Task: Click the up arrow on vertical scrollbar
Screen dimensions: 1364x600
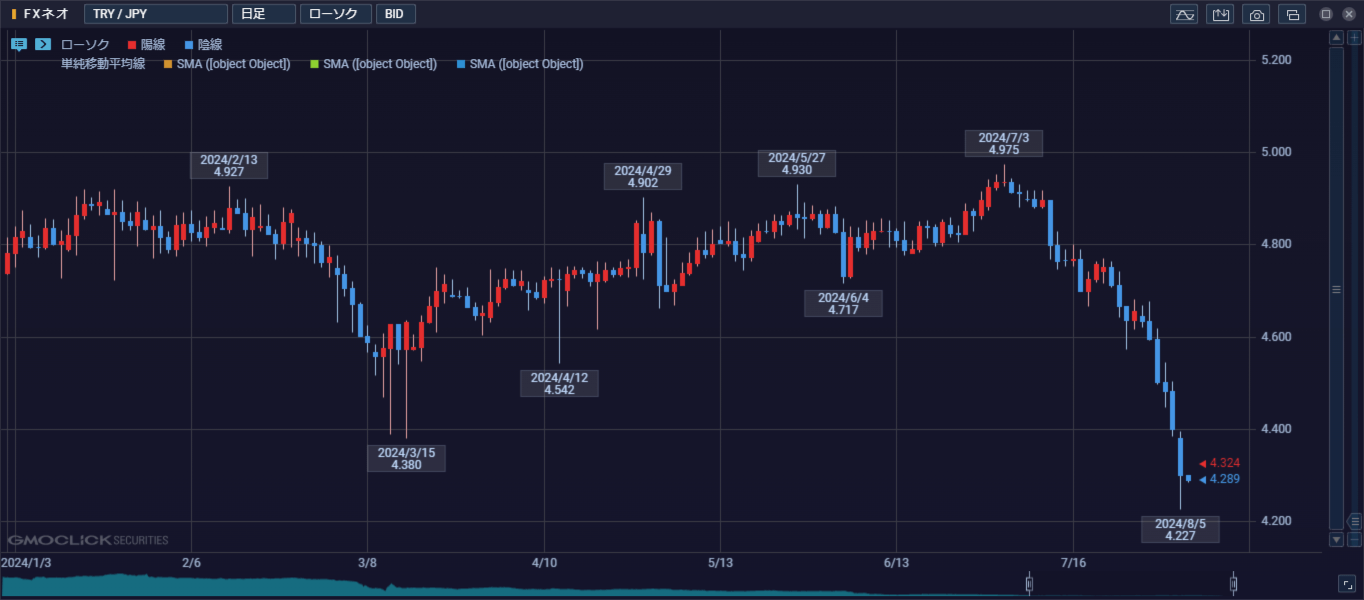Action: point(1335,38)
